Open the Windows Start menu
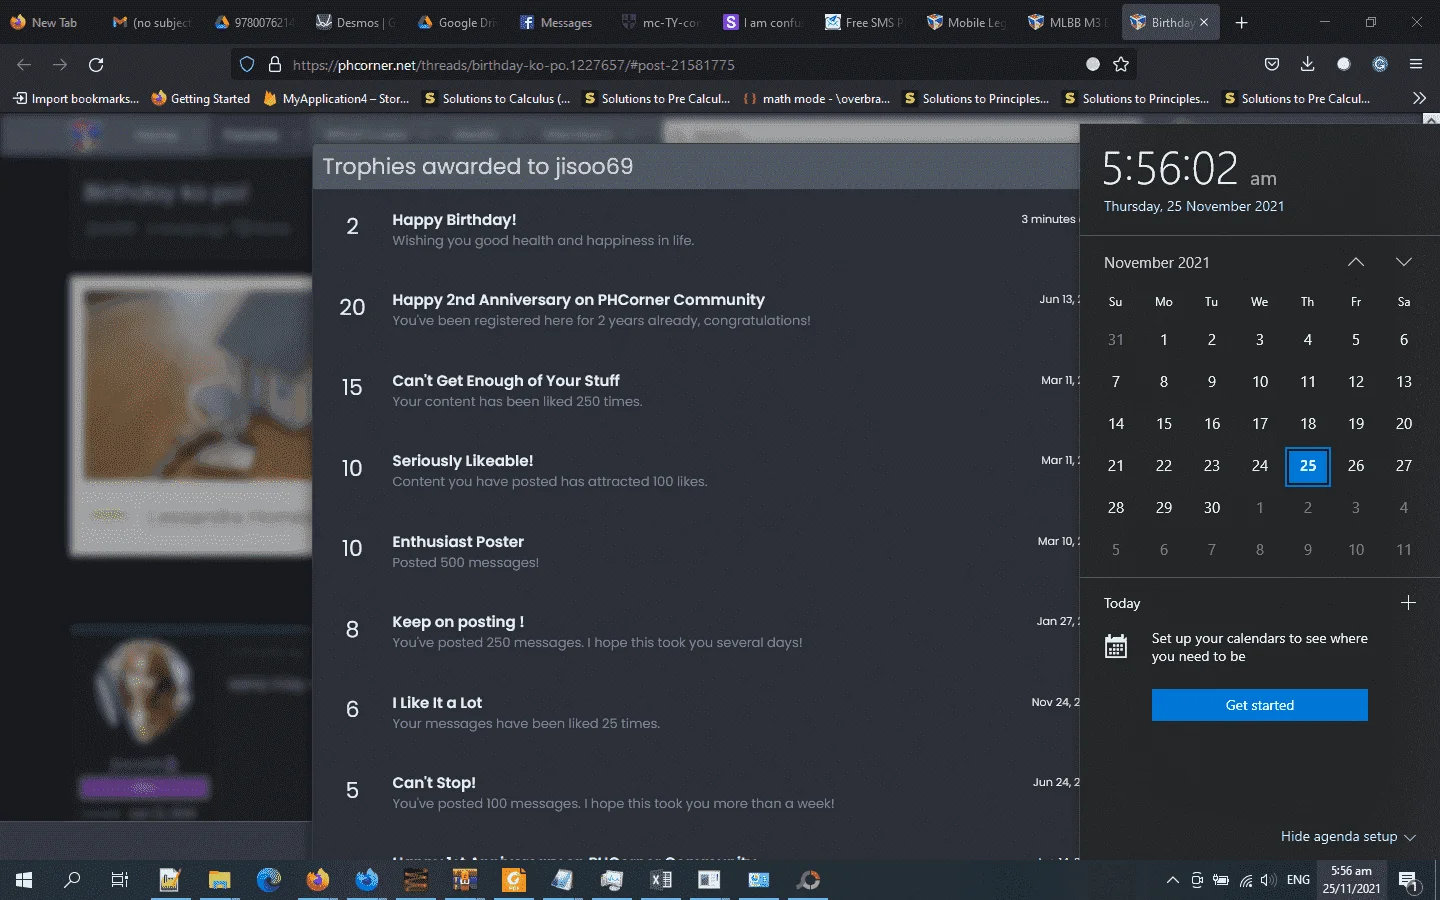This screenshot has height=900, width=1440. 24,880
